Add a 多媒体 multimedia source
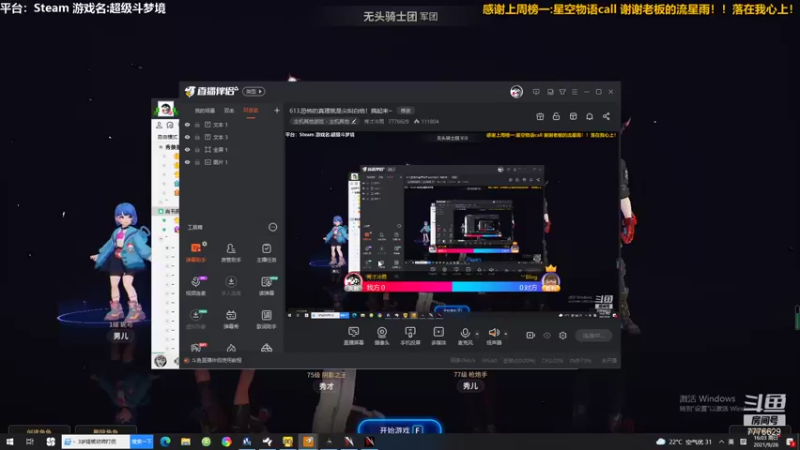The width and height of the screenshot is (800, 450). (x=438, y=336)
